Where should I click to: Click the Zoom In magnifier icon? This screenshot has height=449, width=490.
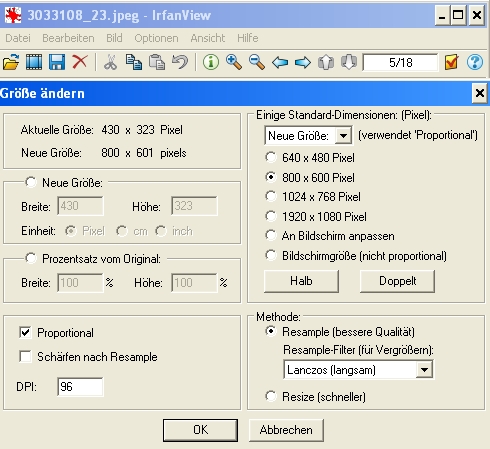click(234, 62)
